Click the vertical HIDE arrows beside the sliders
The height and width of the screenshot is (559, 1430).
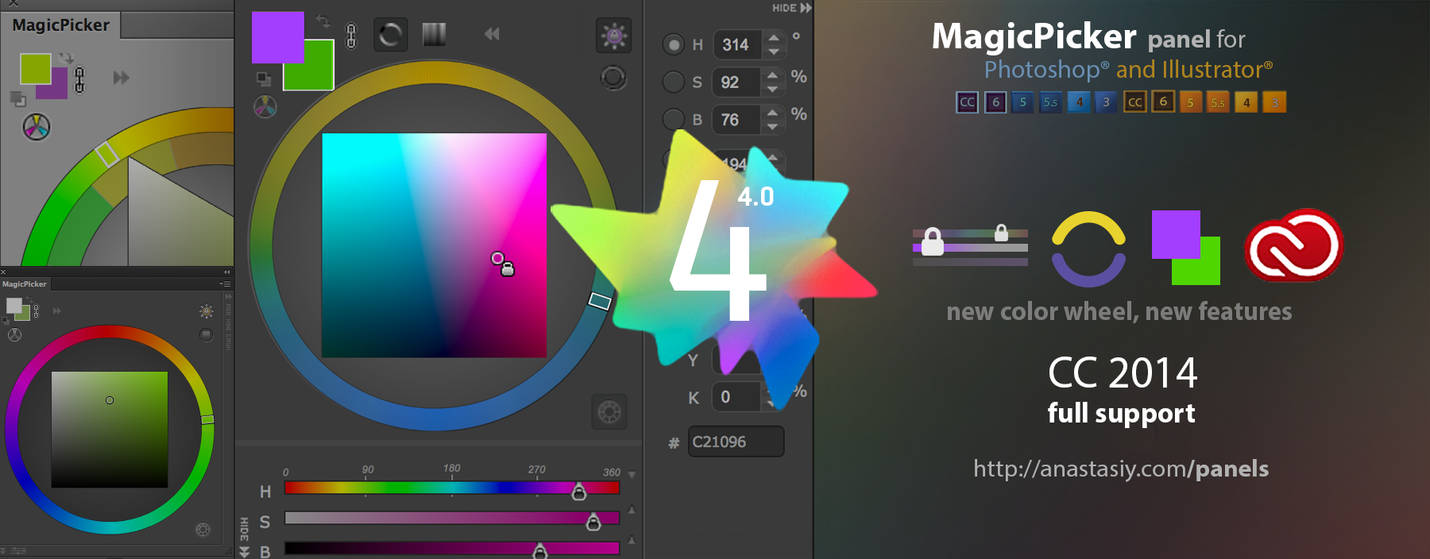click(x=243, y=535)
